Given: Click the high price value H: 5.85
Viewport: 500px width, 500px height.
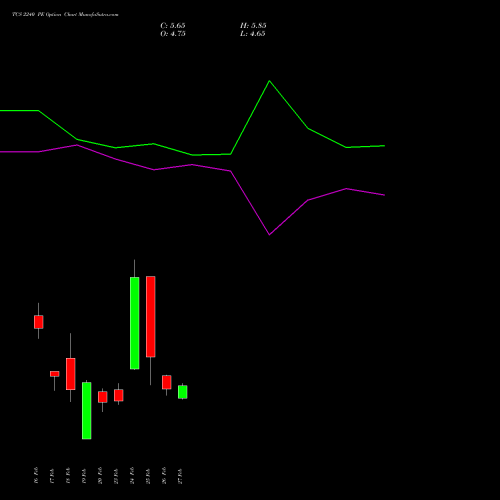Looking at the screenshot, I should (x=253, y=26).
